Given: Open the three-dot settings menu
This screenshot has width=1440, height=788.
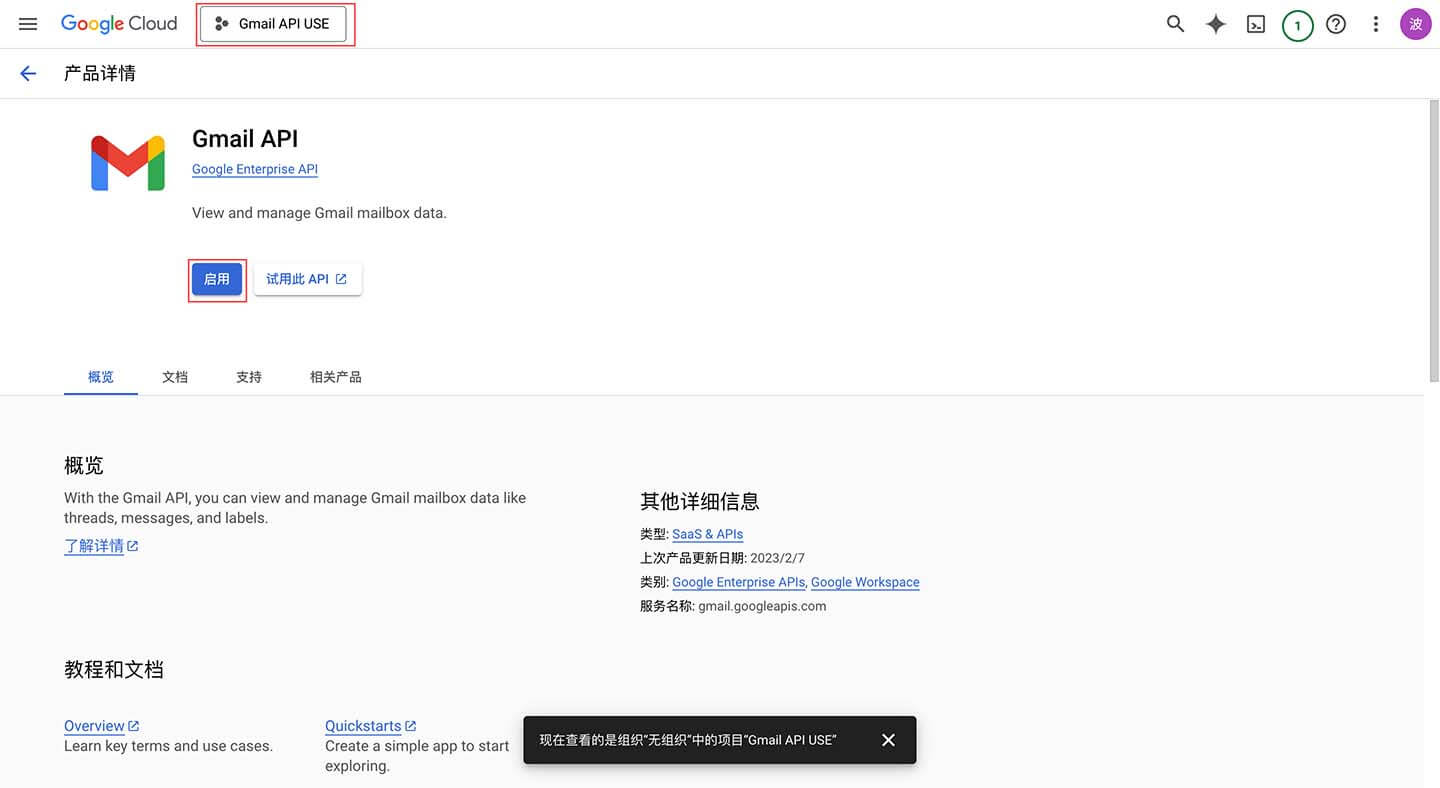Looking at the screenshot, I should [1376, 24].
